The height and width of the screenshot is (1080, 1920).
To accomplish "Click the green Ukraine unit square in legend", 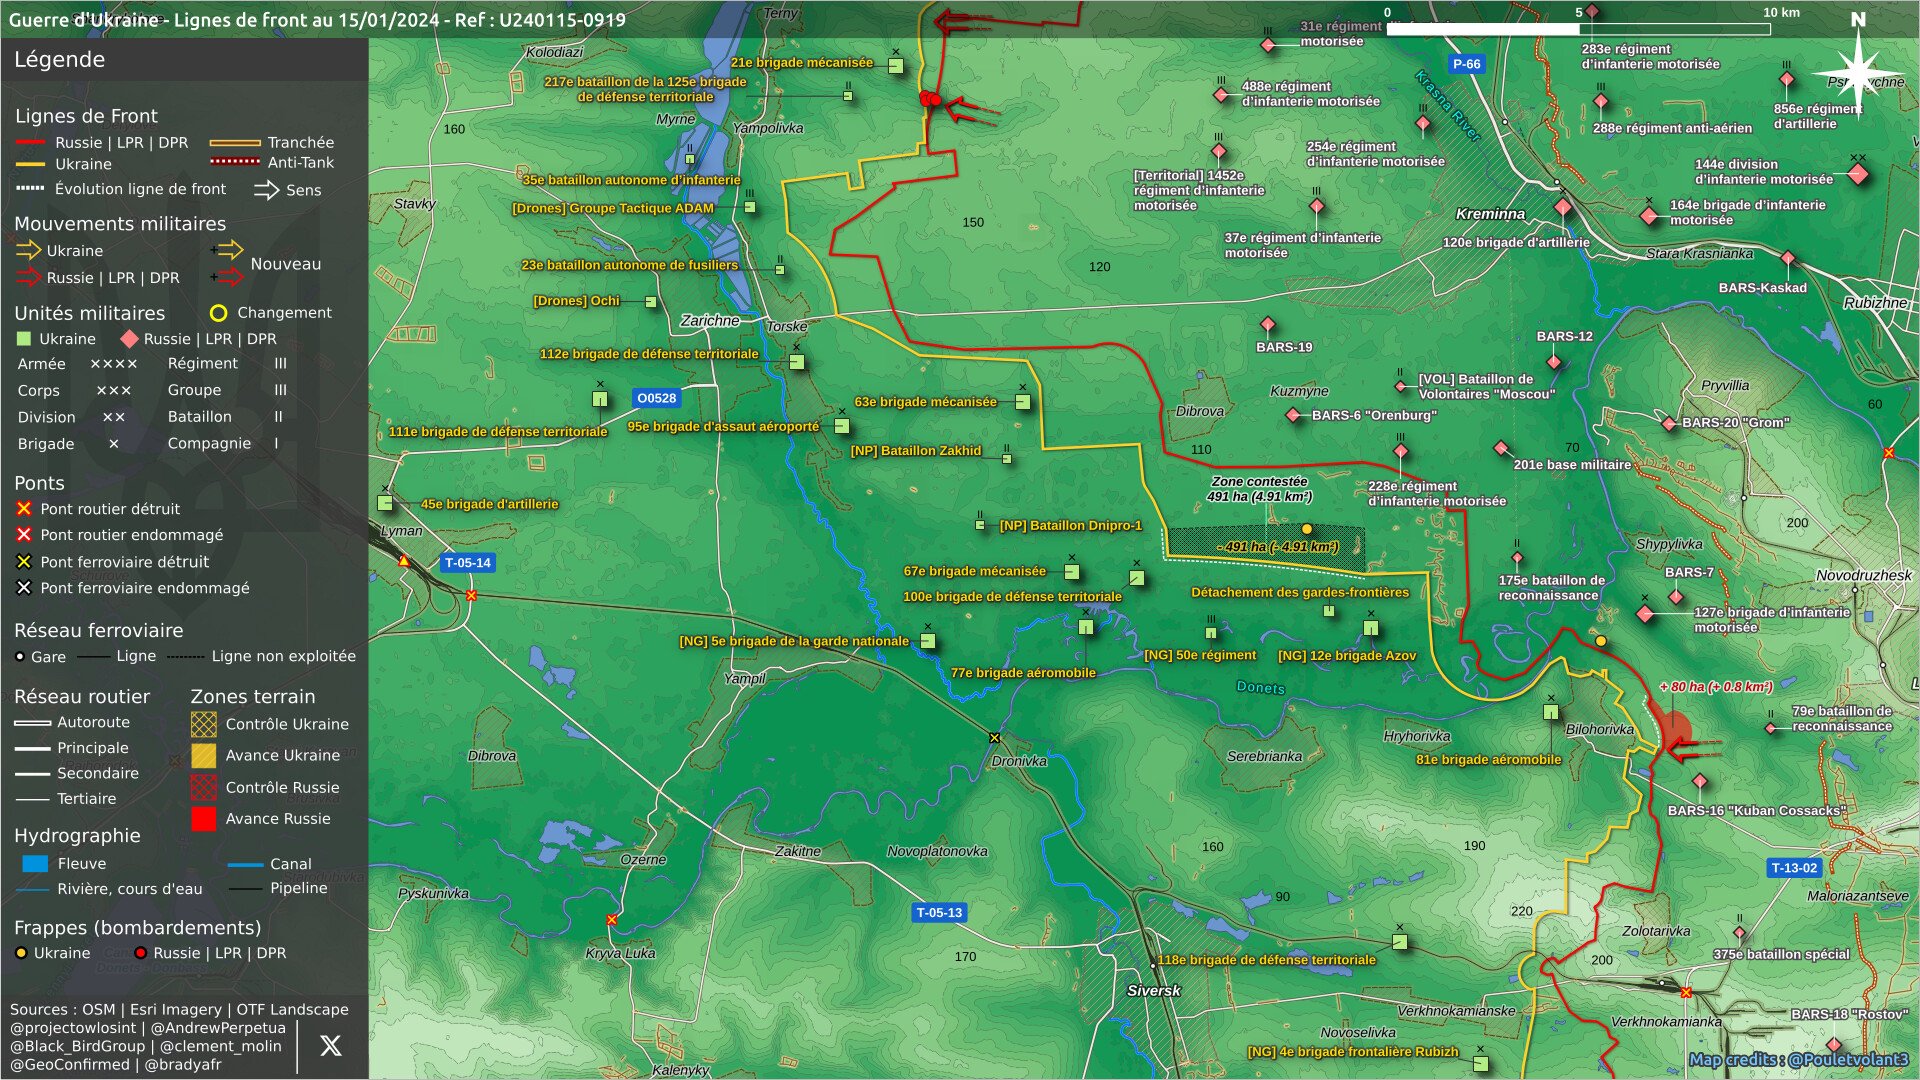I will [x=25, y=339].
